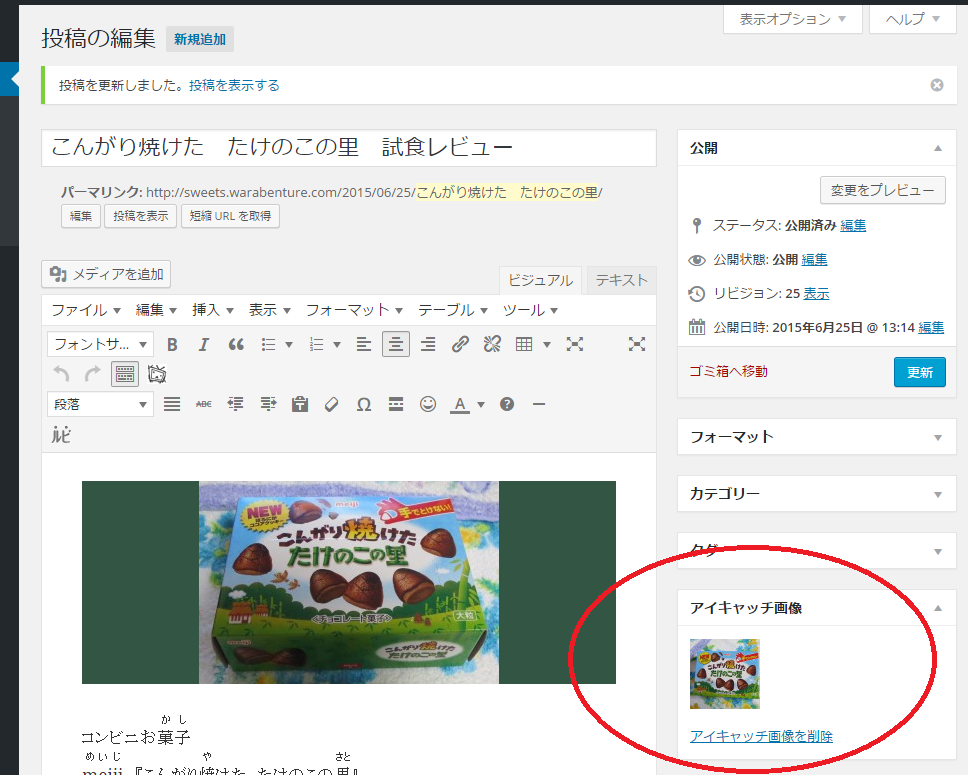Open the 表示オプション dropdown
This screenshot has width=968, height=775.
793,19
